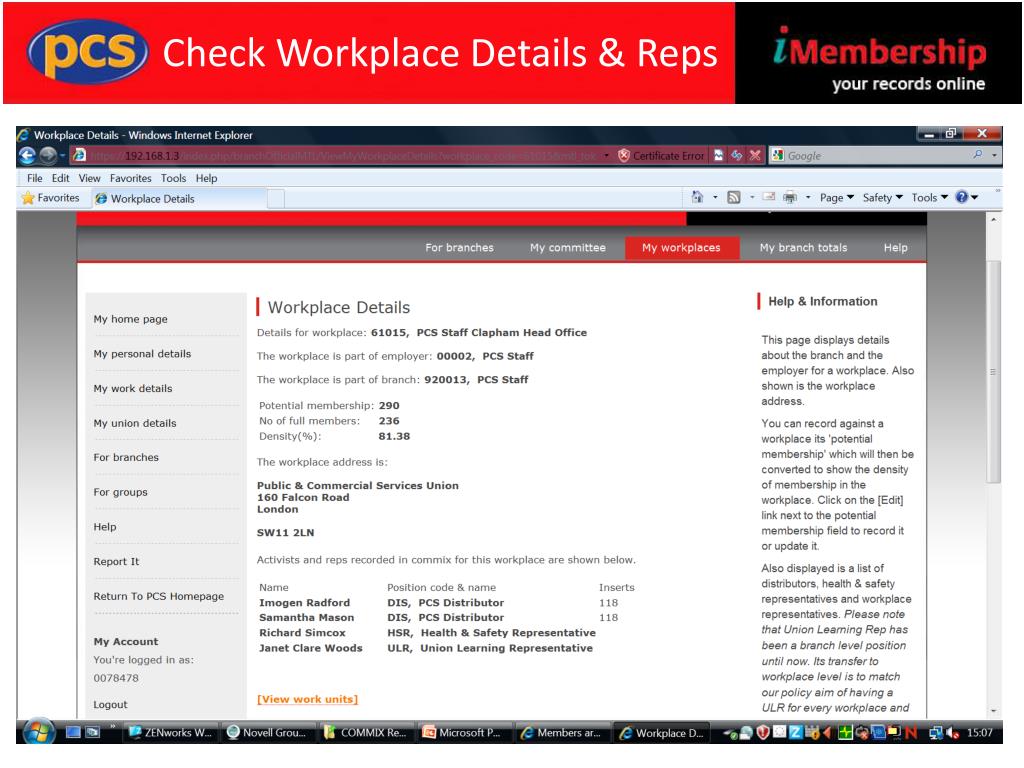1024x768 pixels.
Task: Click the 'View work units' link
Action: click(308, 699)
